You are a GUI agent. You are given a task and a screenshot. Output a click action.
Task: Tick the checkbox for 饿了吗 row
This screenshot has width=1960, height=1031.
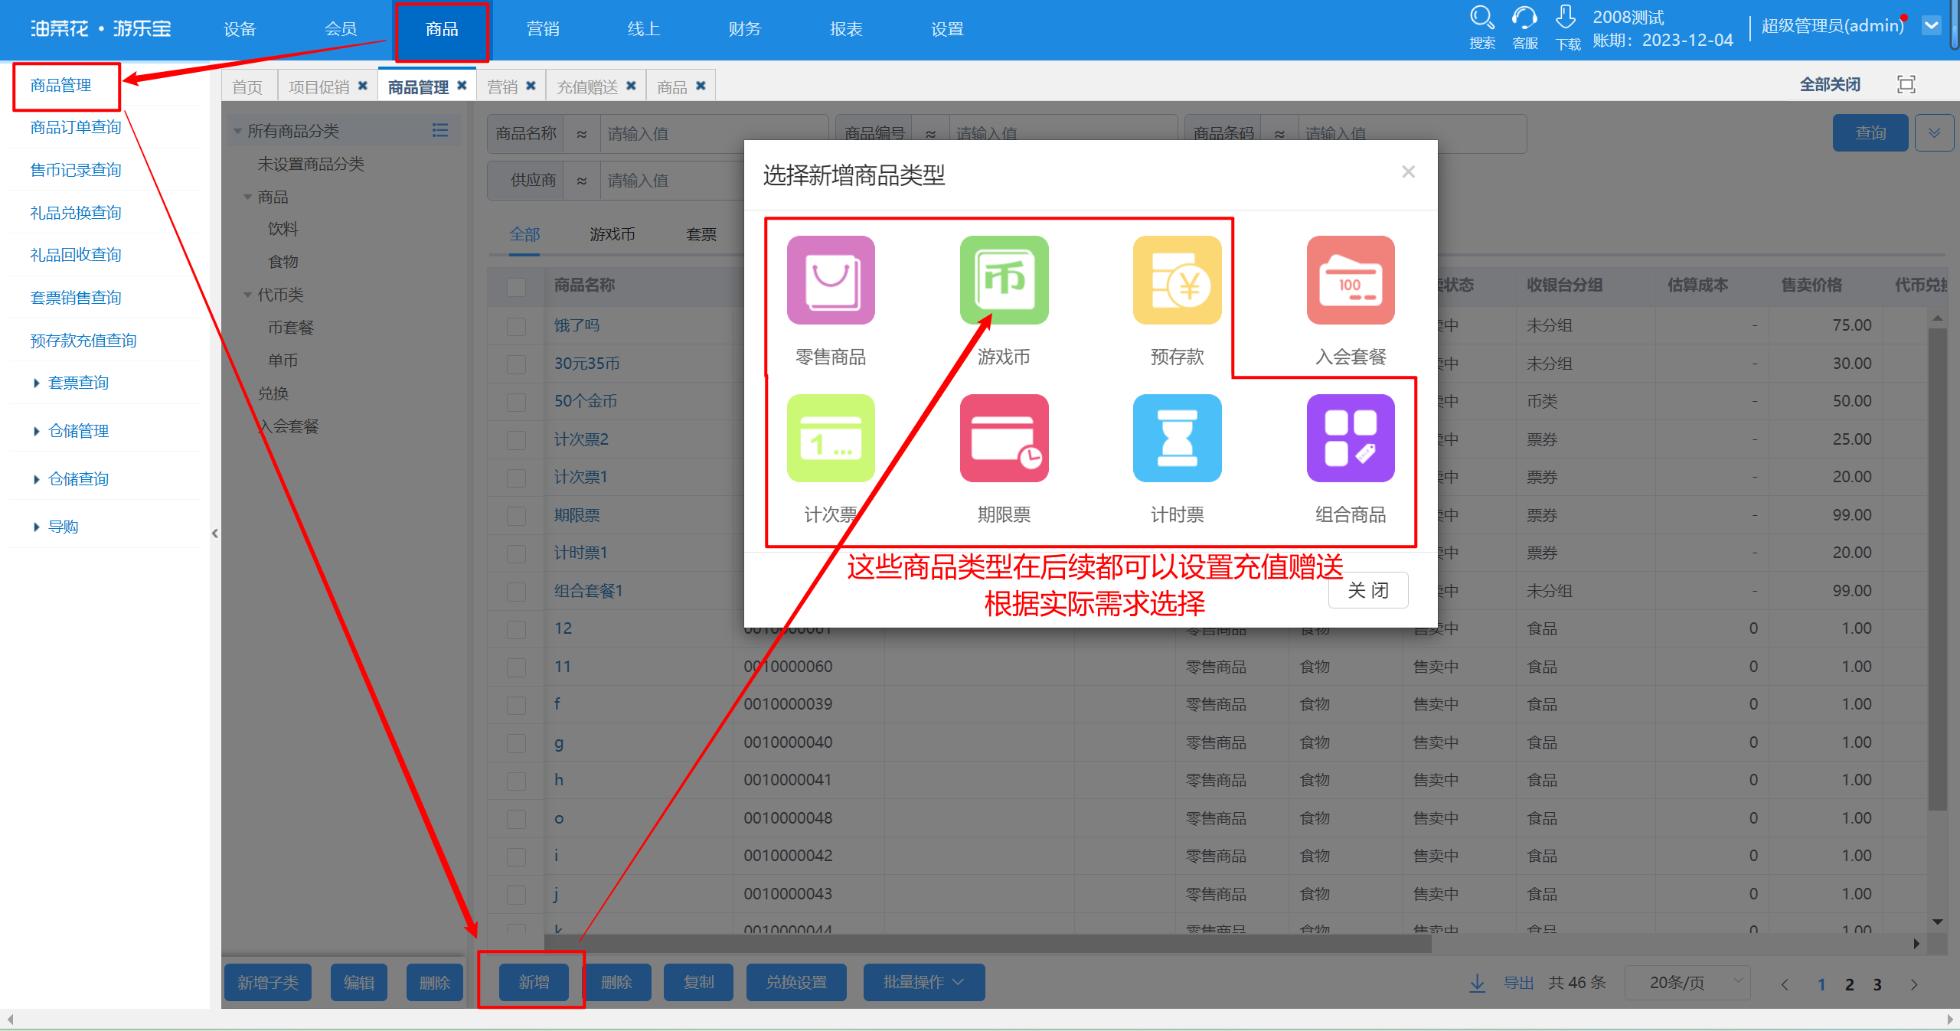(x=517, y=326)
